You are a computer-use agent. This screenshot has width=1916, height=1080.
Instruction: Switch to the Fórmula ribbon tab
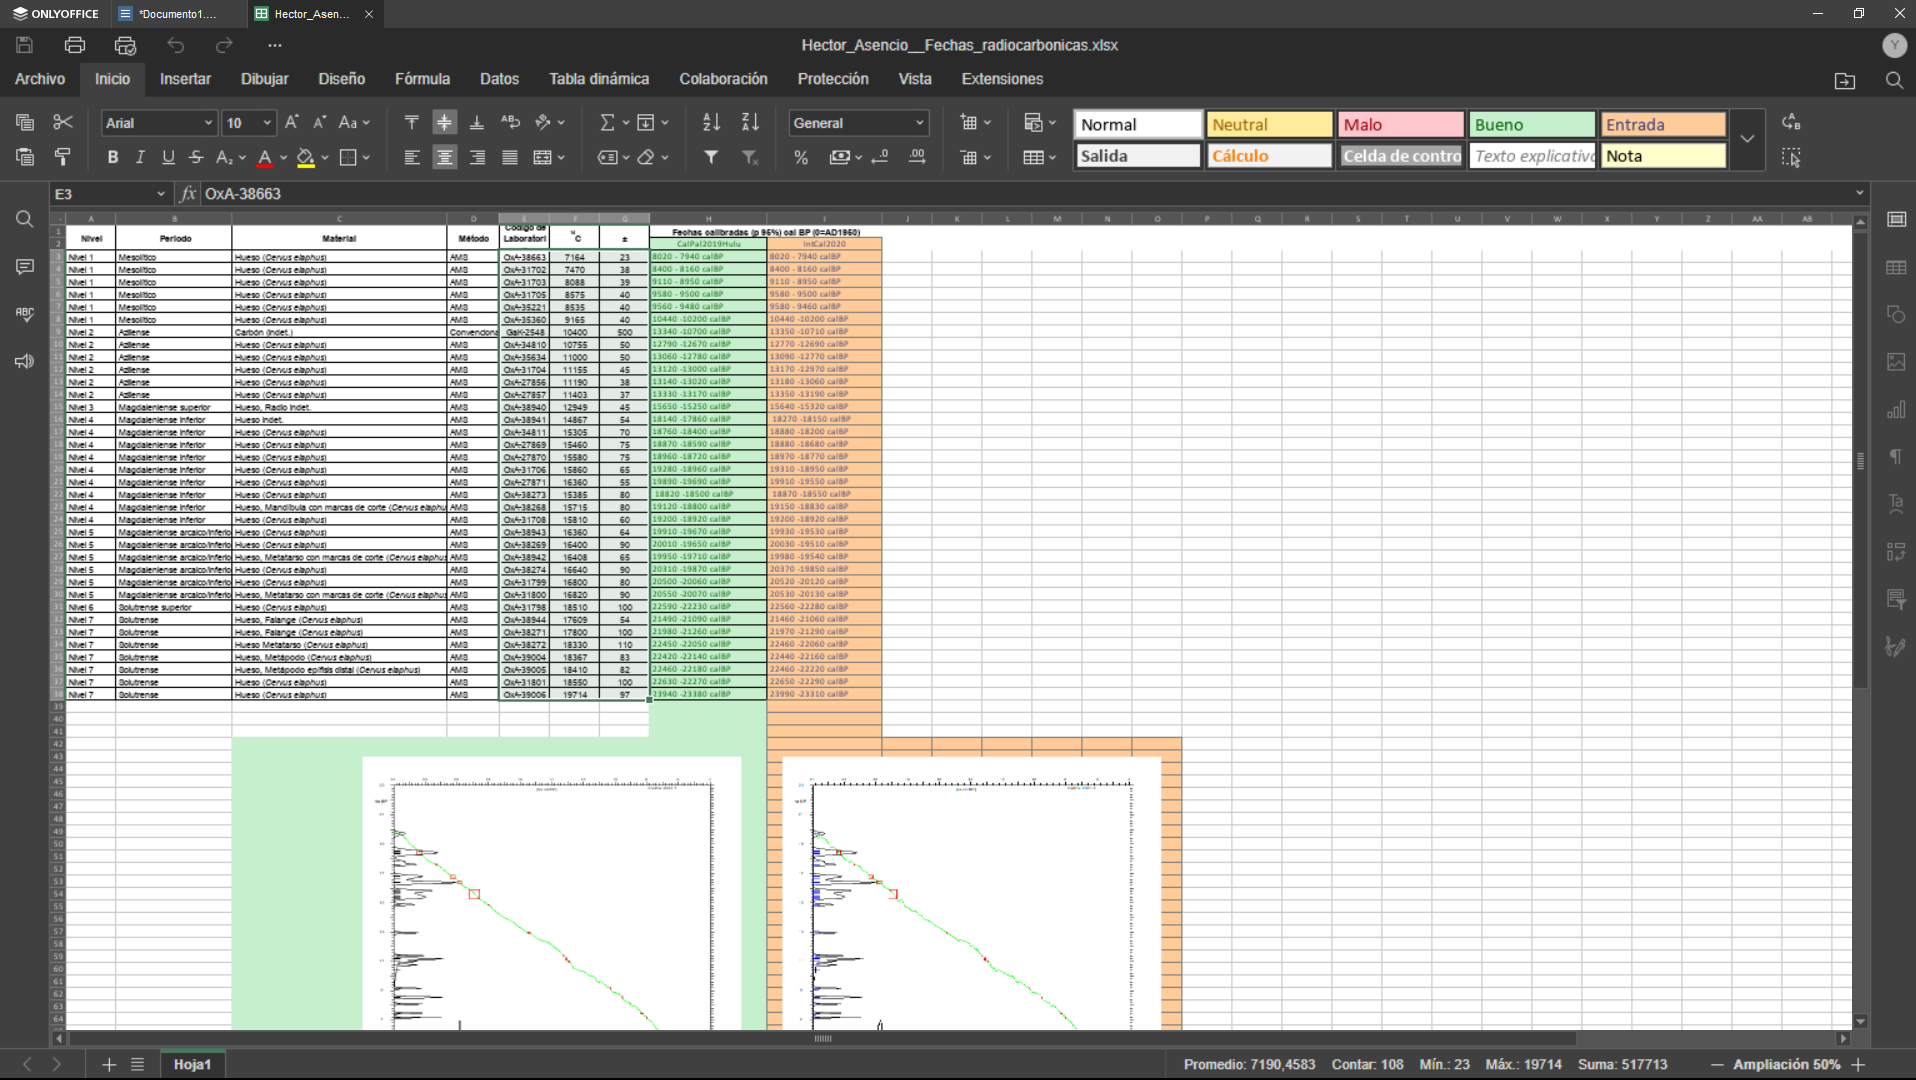click(422, 79)
